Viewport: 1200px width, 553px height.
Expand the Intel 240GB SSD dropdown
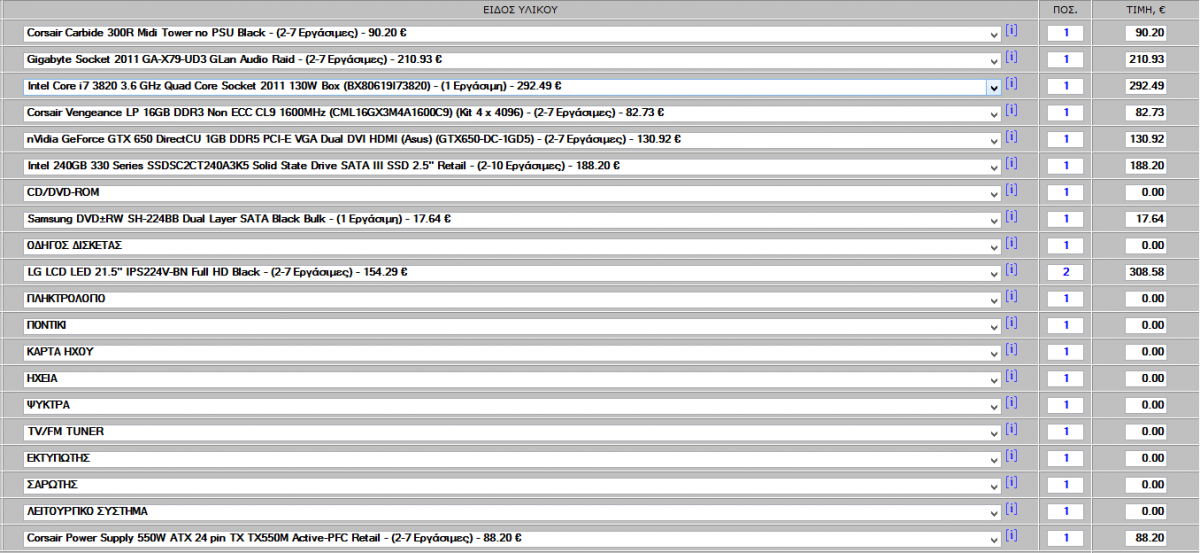coord(512,166)
